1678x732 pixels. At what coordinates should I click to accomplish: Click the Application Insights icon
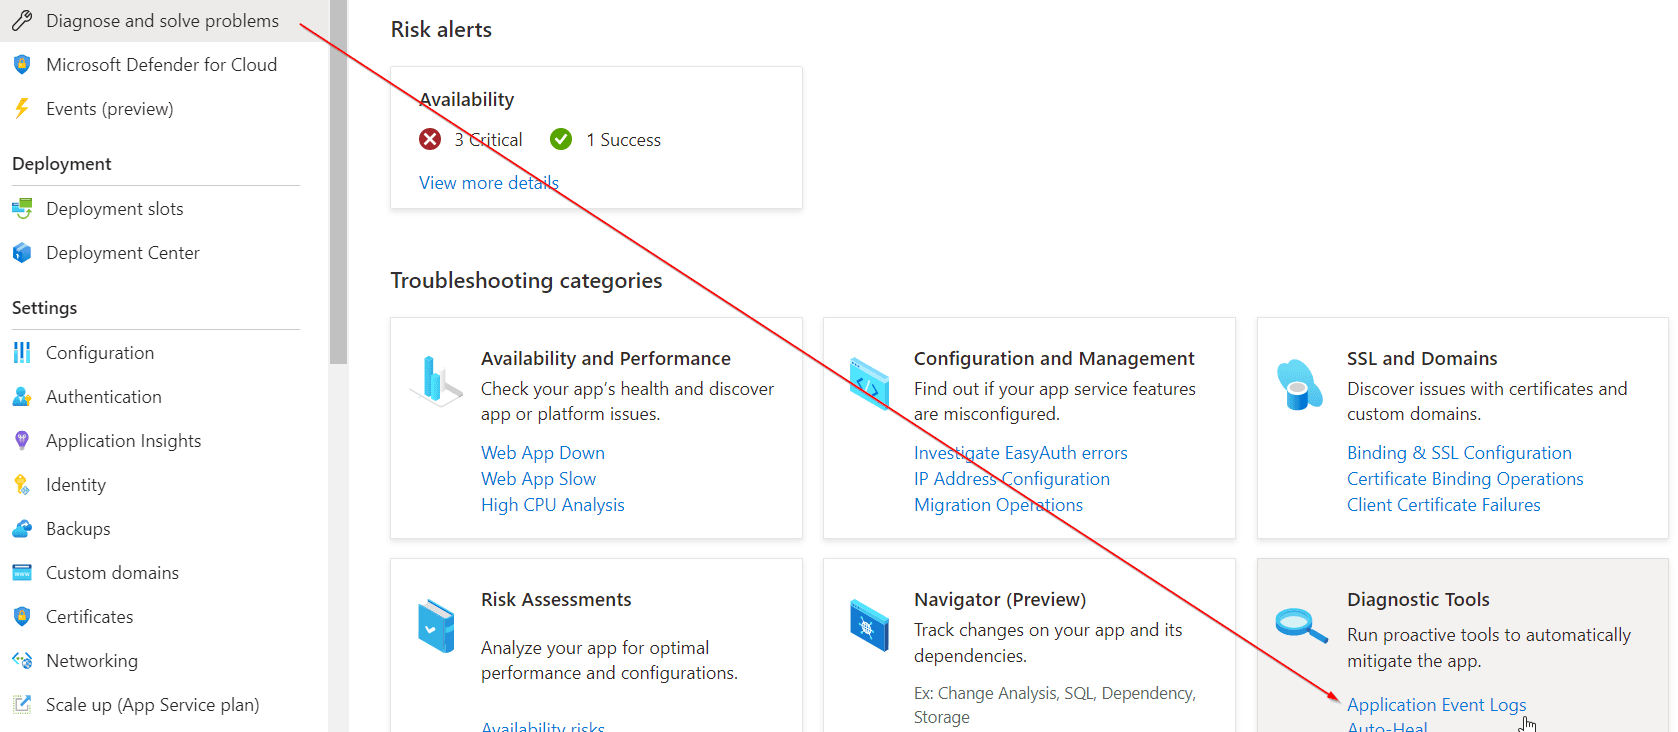point(22,440)
